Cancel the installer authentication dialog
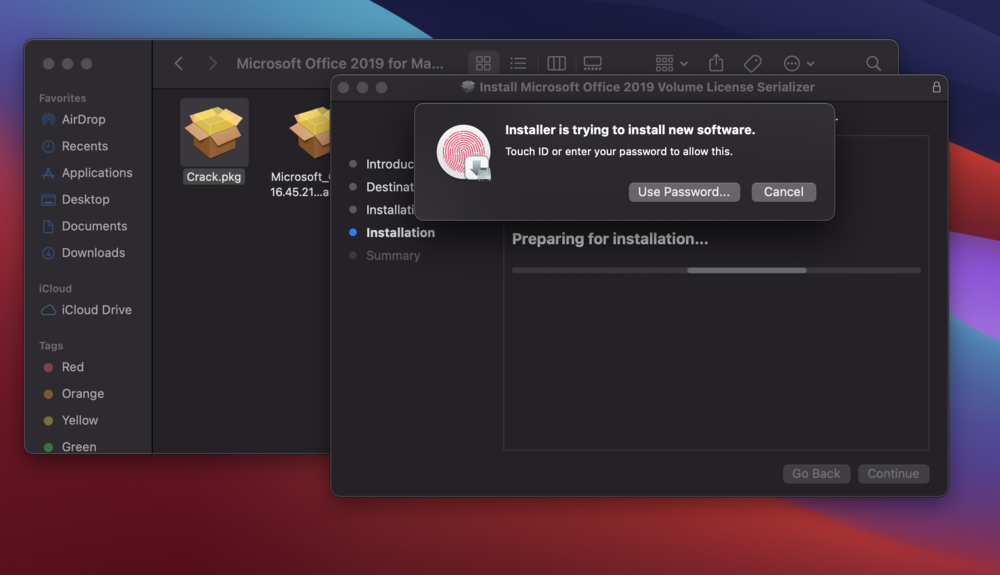This screenshot has height=575, width=1000. [783, 192]
